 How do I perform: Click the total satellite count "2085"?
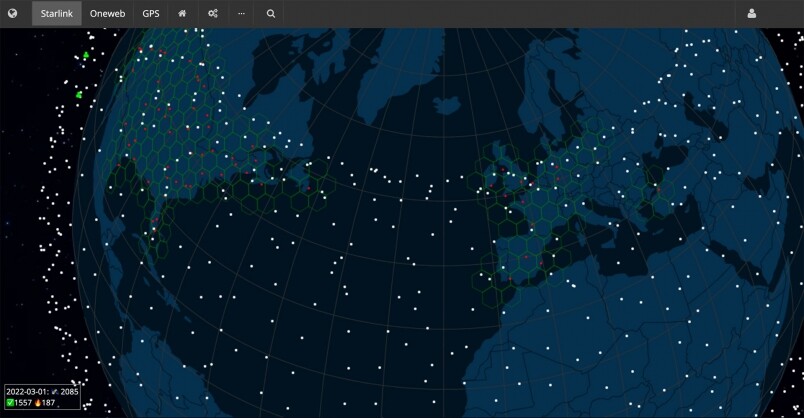(69, 392)
